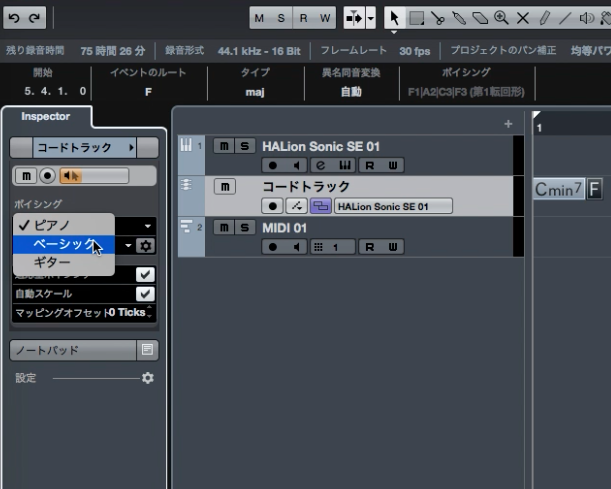611x489 pixels.
Task: Select the Object Selection arrow tool
Action: tap(394, 18)
